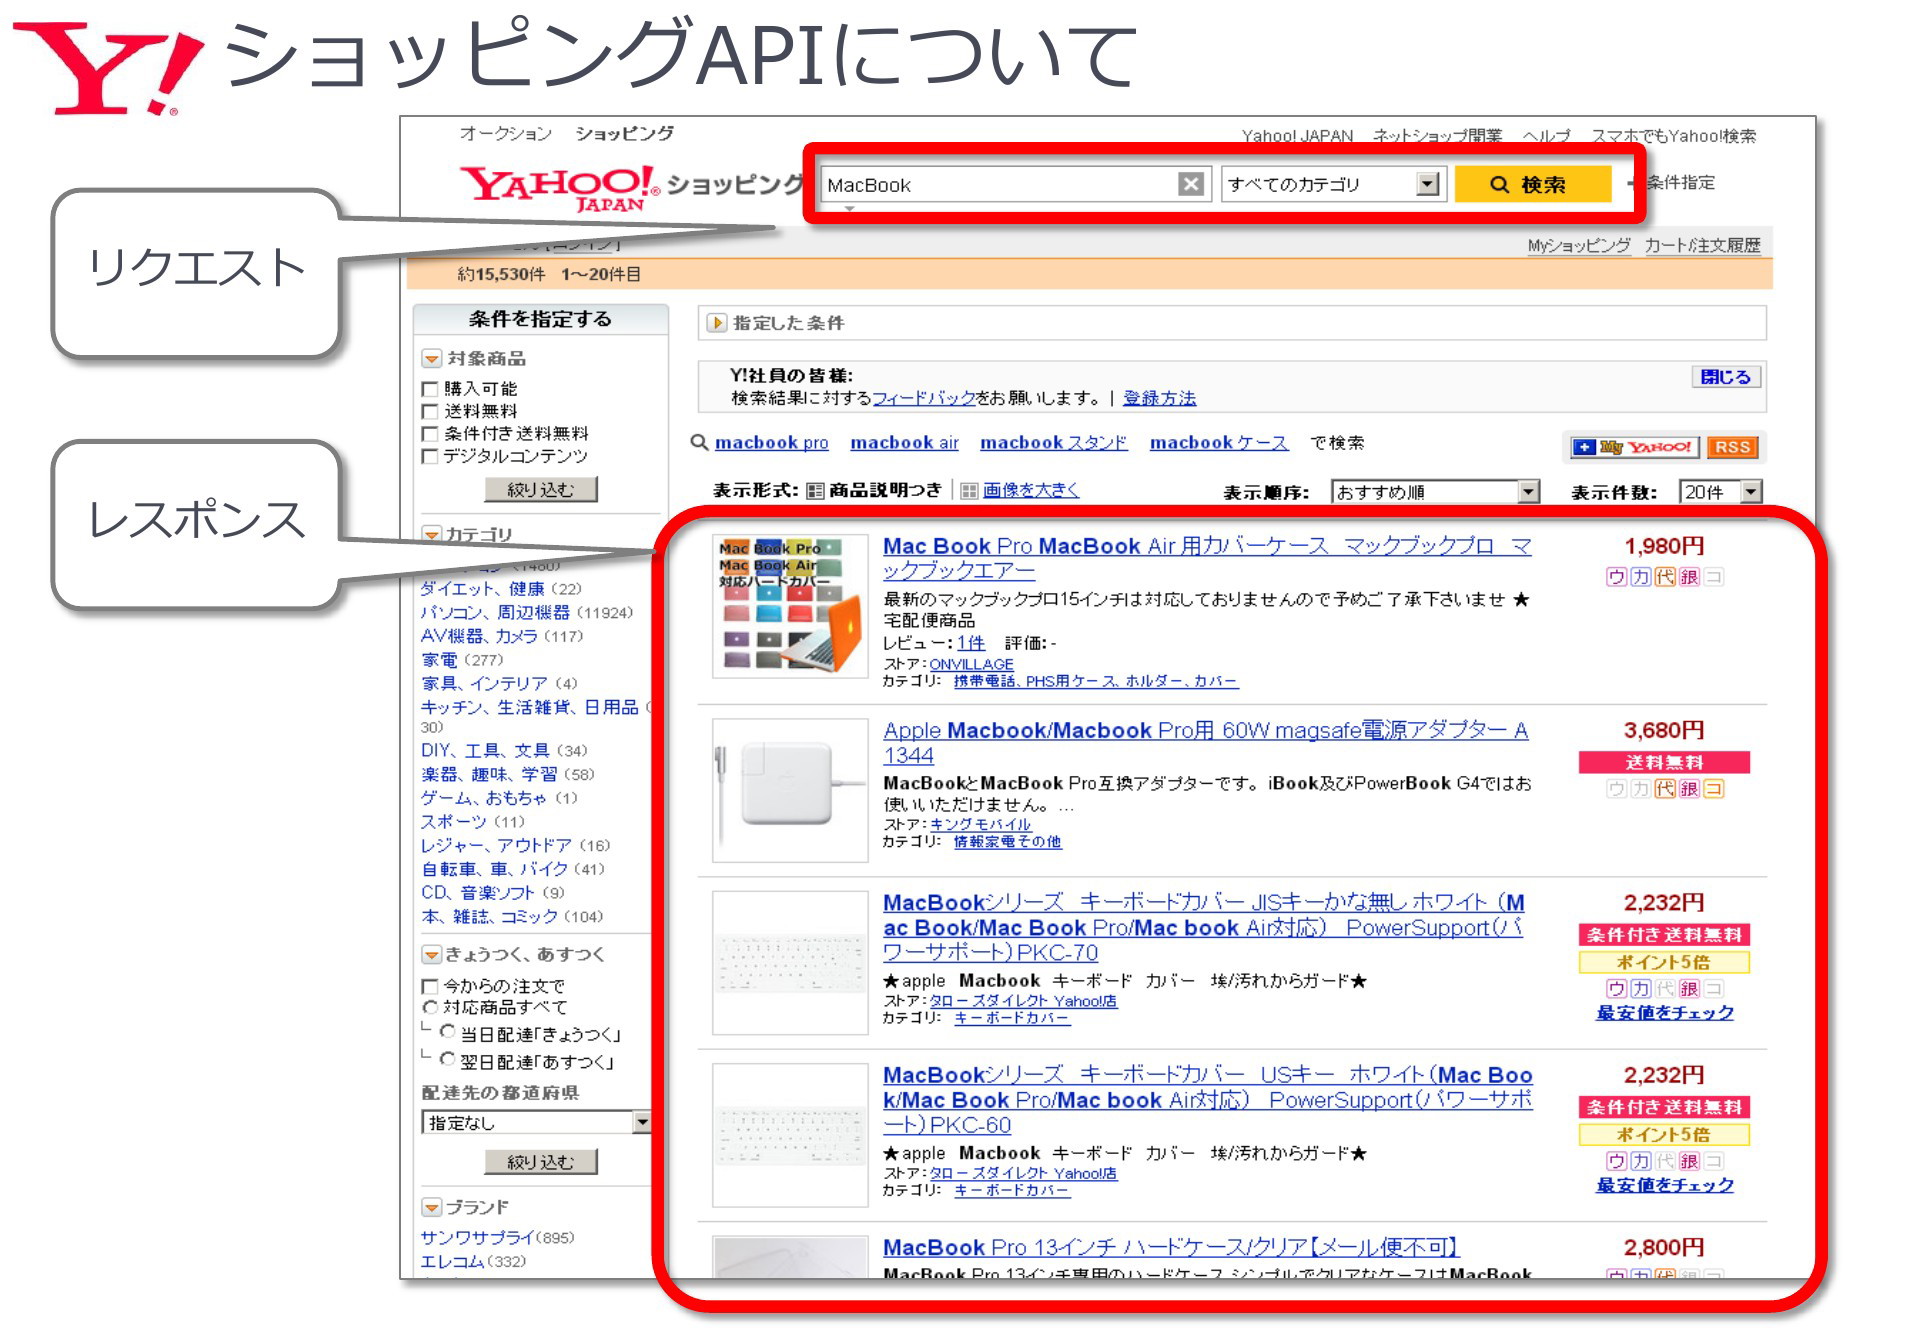Search suggestion macbook pro

(771, 442)
